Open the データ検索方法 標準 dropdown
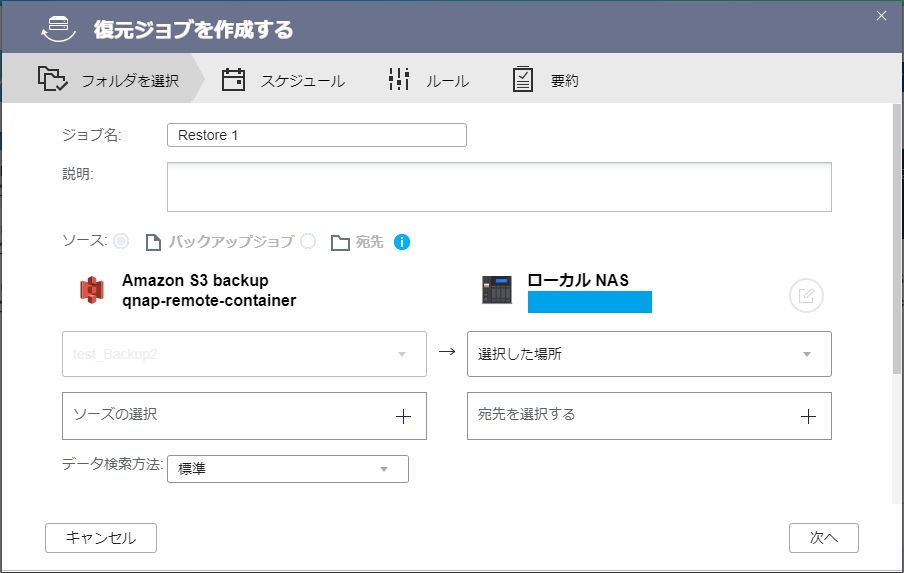Image resolution: width=904 pixels, height=573 pixels. (x=288, y=469)
